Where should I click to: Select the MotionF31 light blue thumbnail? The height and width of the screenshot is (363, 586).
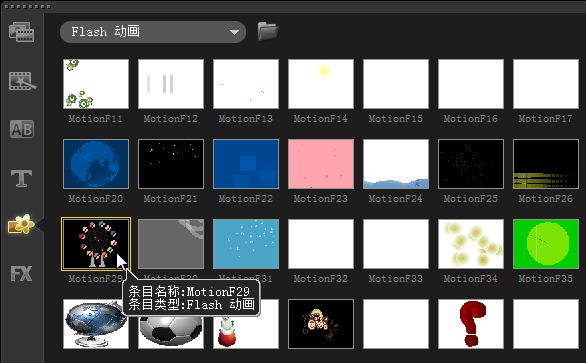(246, 244)
